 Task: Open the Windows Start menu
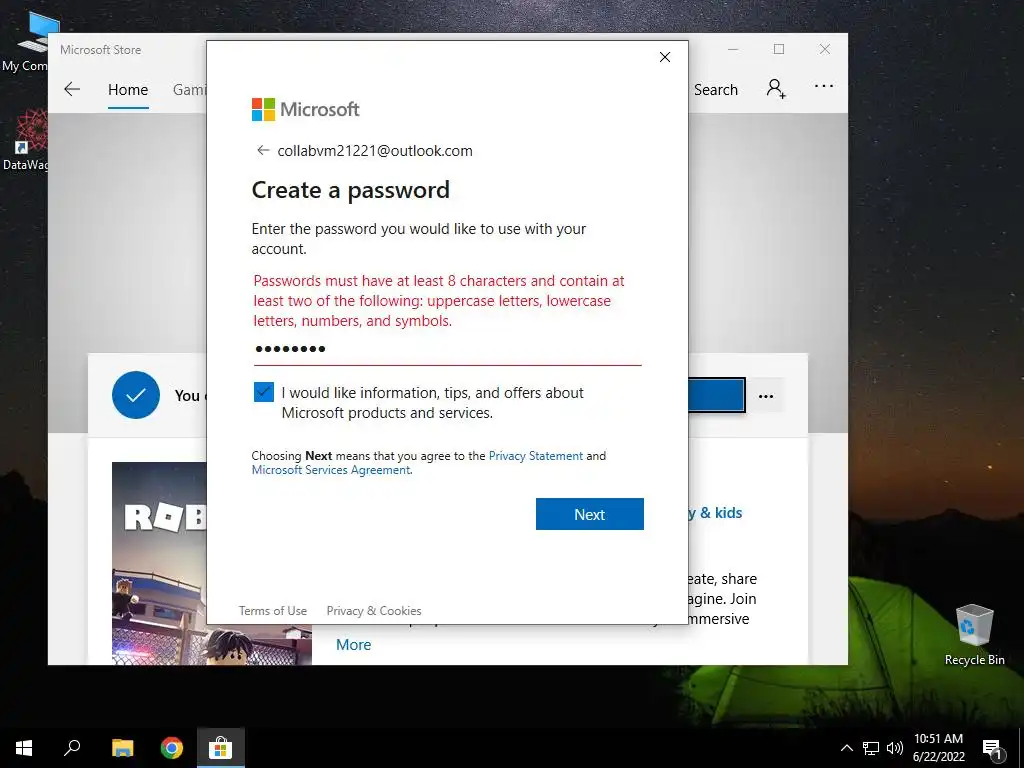(24, 748)
